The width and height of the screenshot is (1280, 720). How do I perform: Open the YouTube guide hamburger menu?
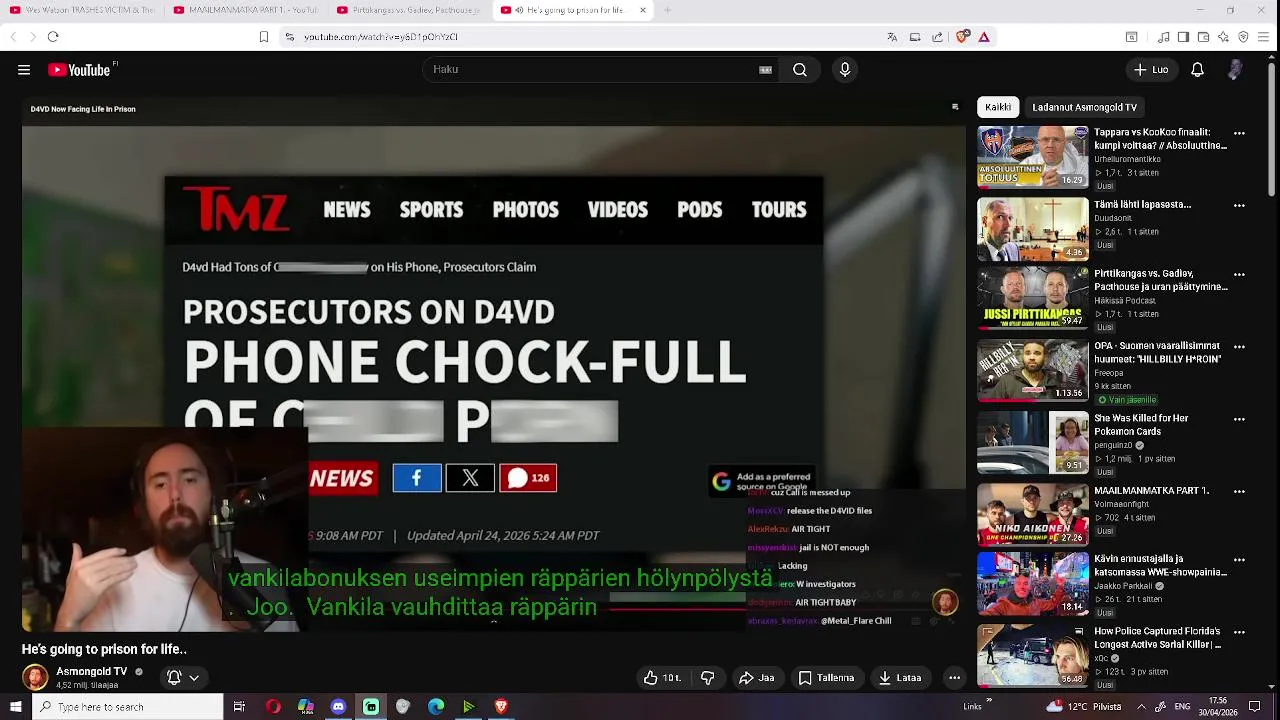tap(24, 70)
